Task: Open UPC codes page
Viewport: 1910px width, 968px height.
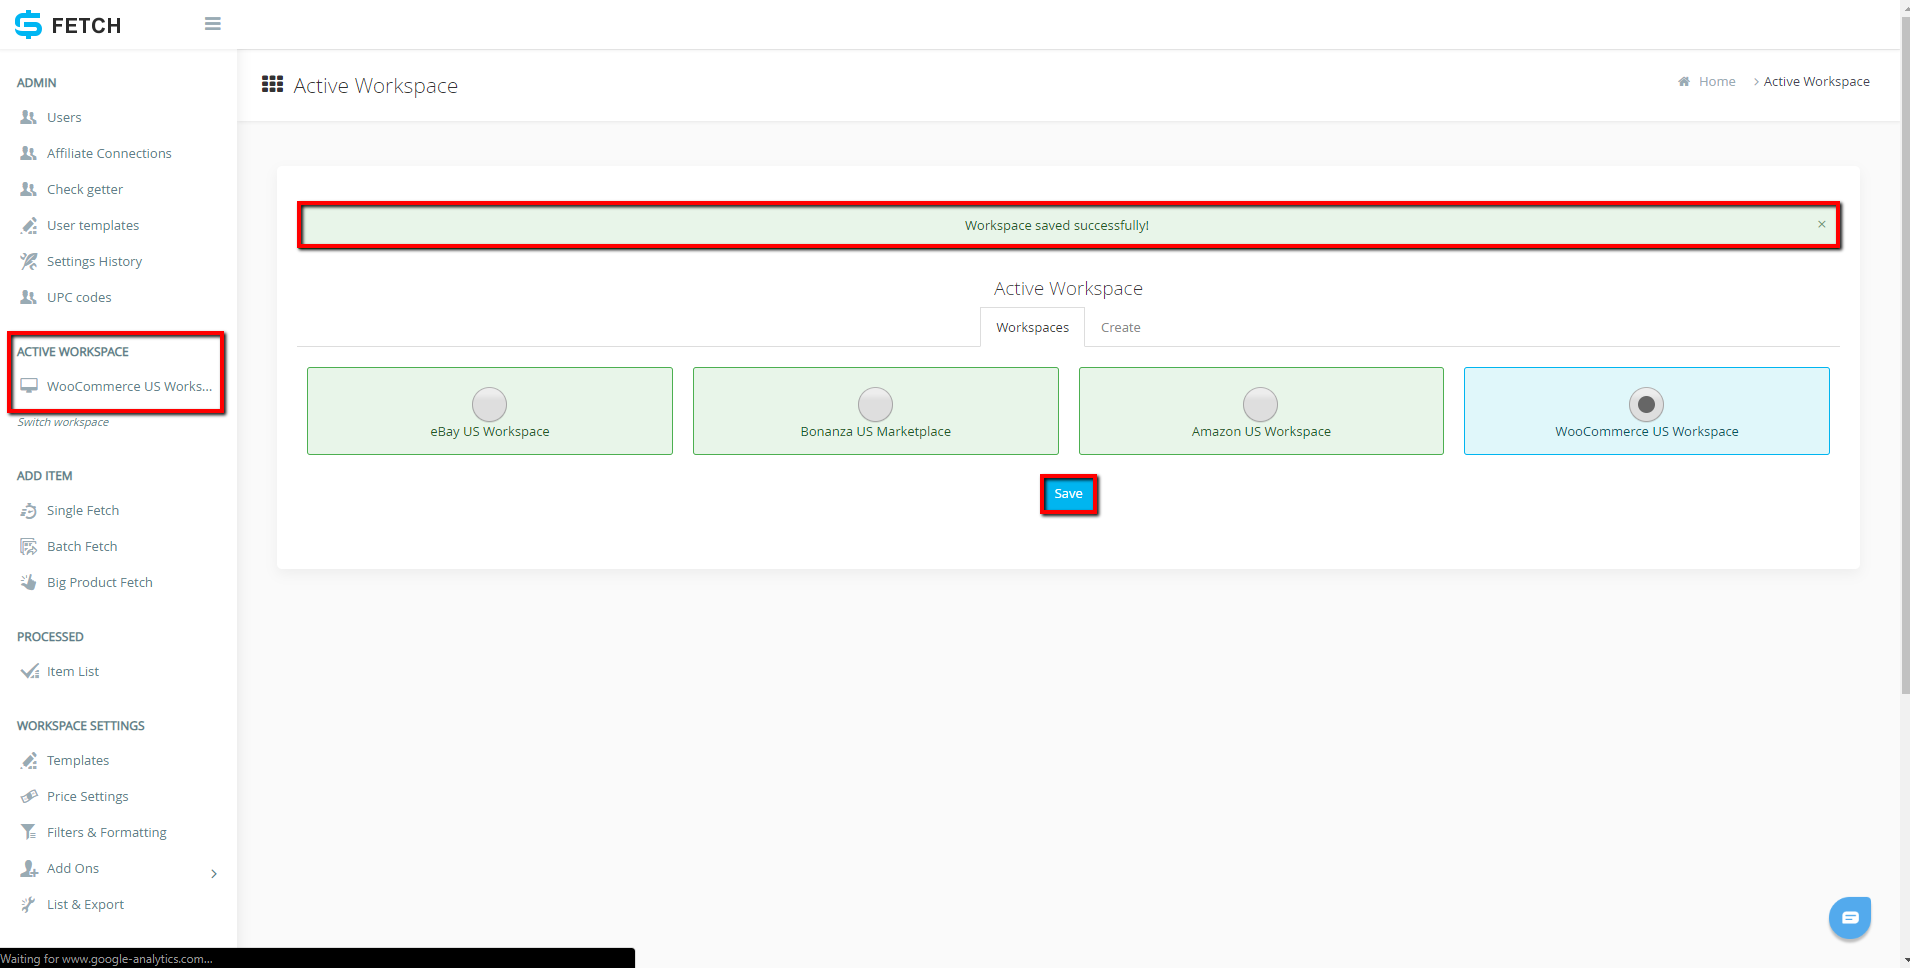Action: pos(79,297)
